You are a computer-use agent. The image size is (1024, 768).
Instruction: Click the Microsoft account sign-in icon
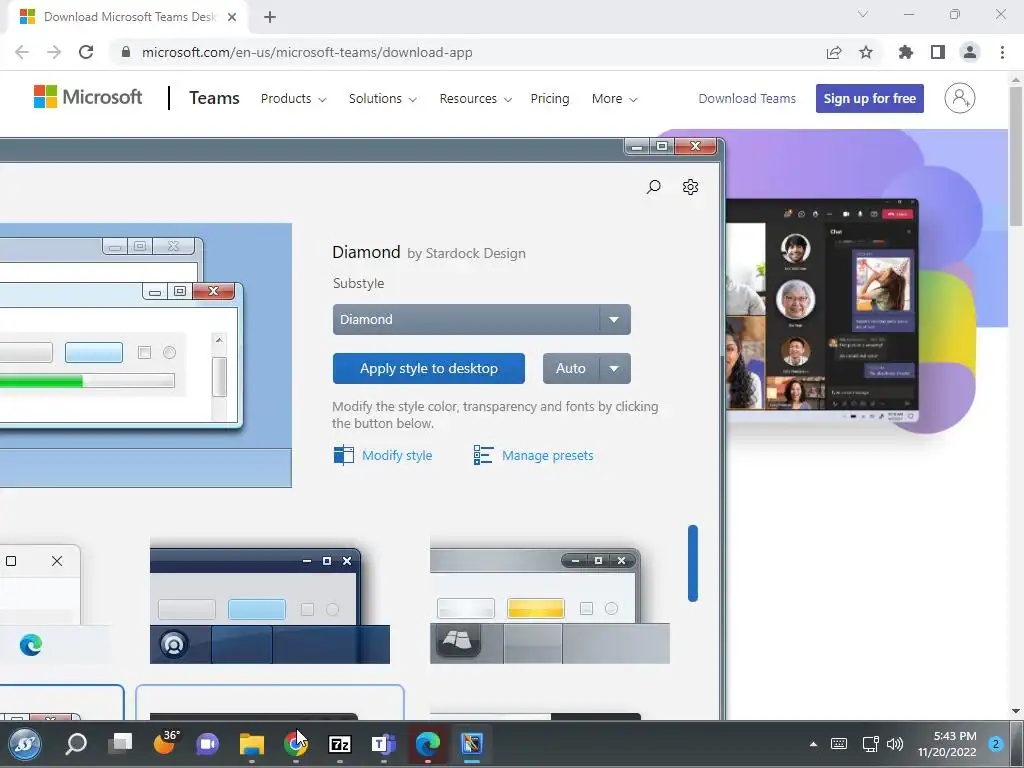959,98
